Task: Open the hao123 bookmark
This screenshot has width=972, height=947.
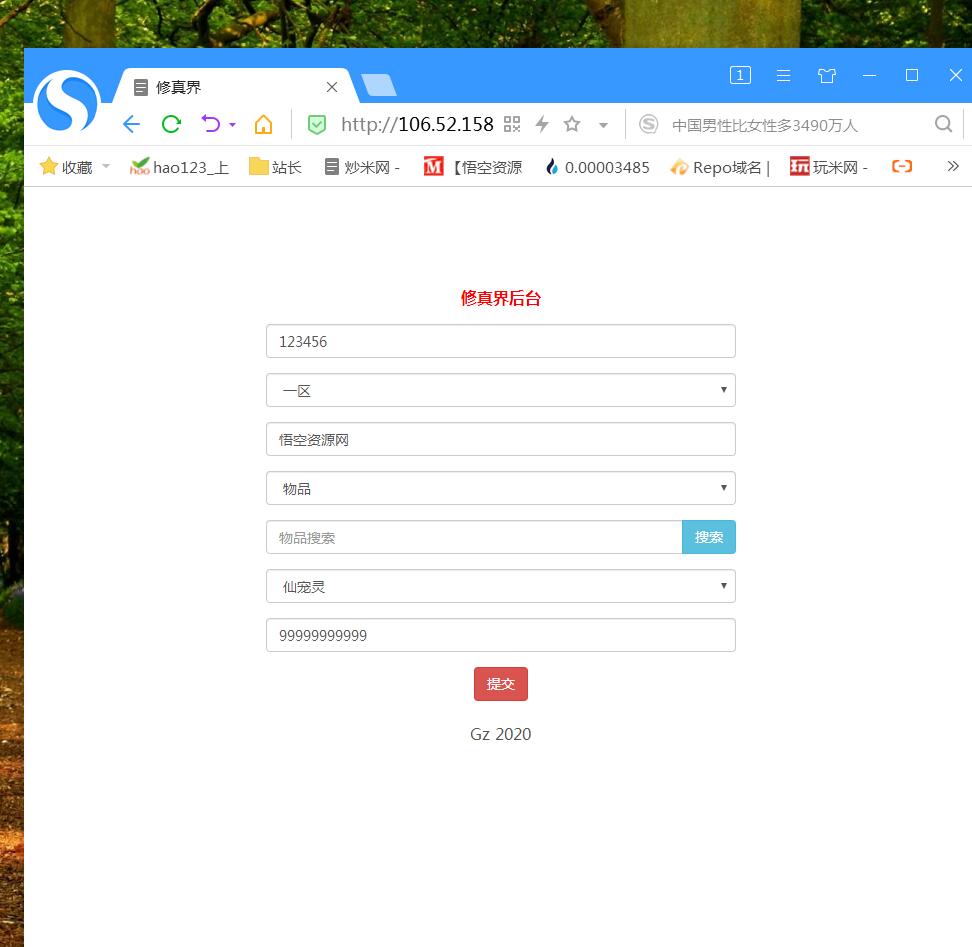Action: pyautogui.click(x=180, y=167)
